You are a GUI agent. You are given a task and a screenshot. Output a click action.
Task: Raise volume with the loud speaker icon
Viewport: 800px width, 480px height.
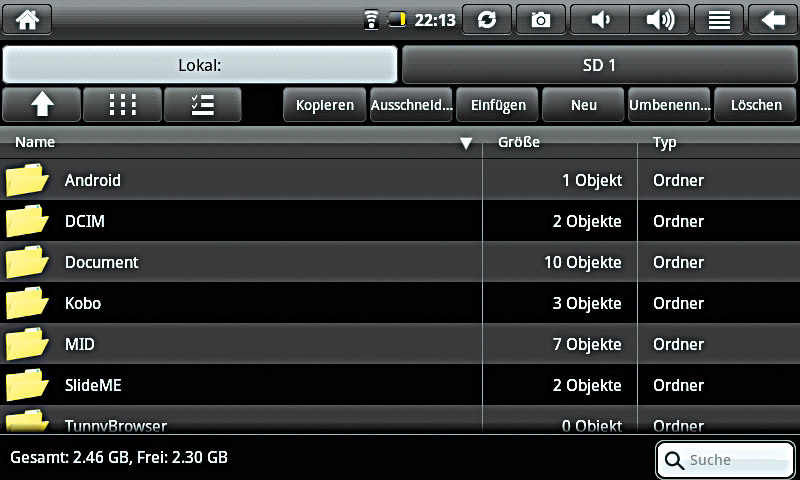[x=660, y=19]
